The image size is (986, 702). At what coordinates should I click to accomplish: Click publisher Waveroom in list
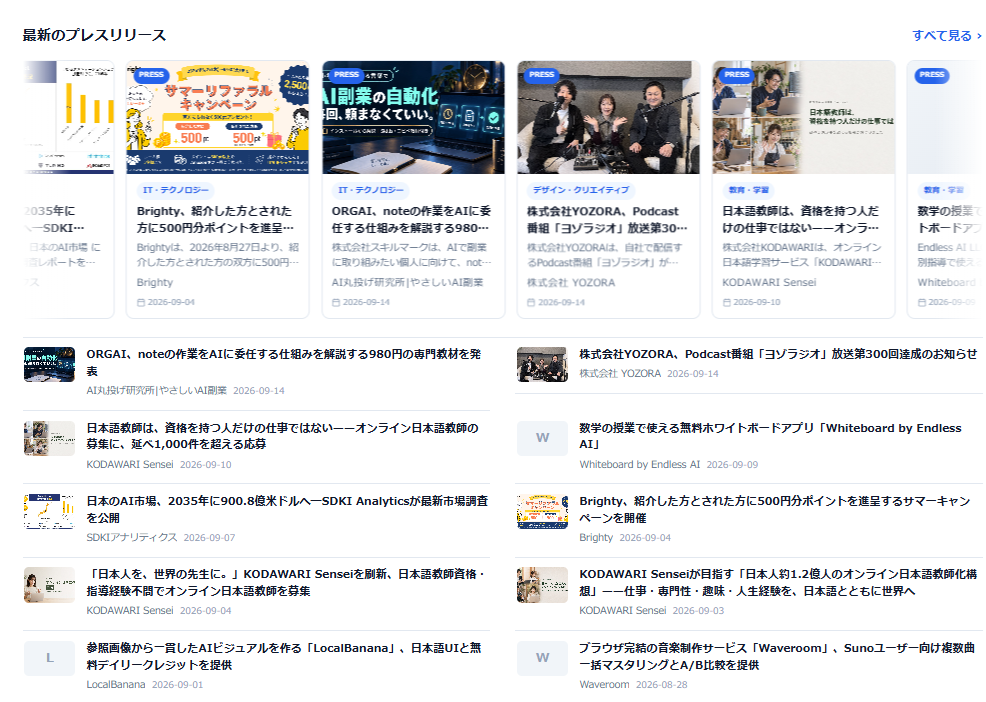pos(604,684)
